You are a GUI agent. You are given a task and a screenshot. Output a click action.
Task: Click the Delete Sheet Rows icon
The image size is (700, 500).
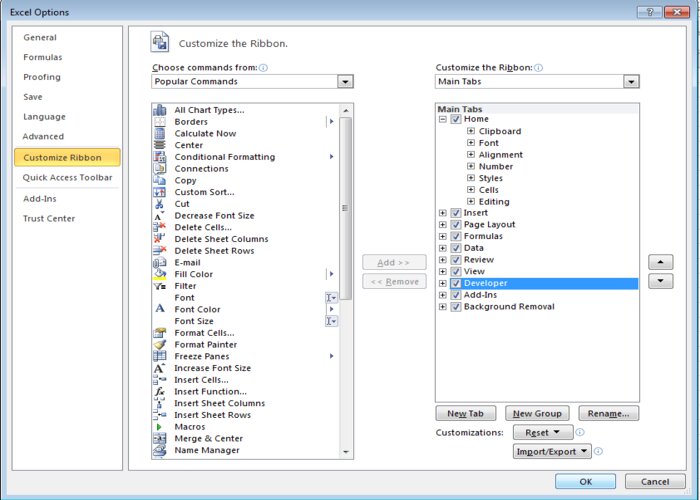pos(159,251)
